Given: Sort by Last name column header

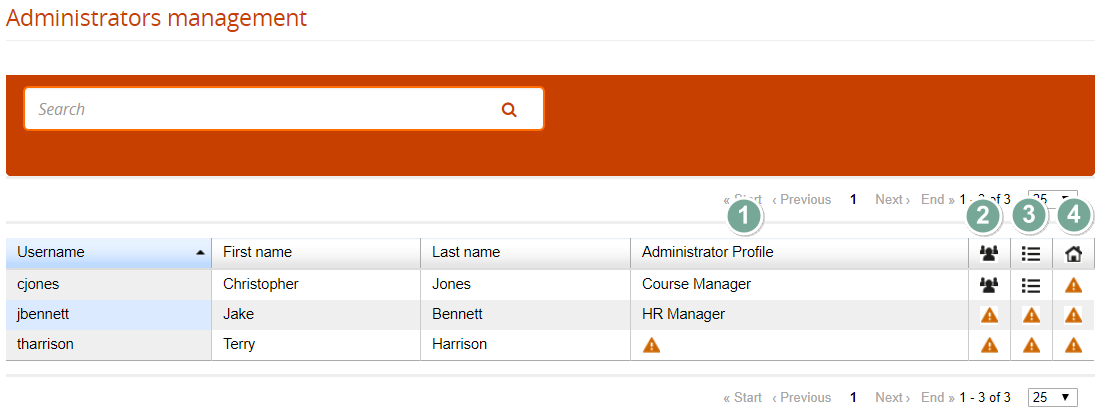Looking at the screenshot, I should (465, 252).
